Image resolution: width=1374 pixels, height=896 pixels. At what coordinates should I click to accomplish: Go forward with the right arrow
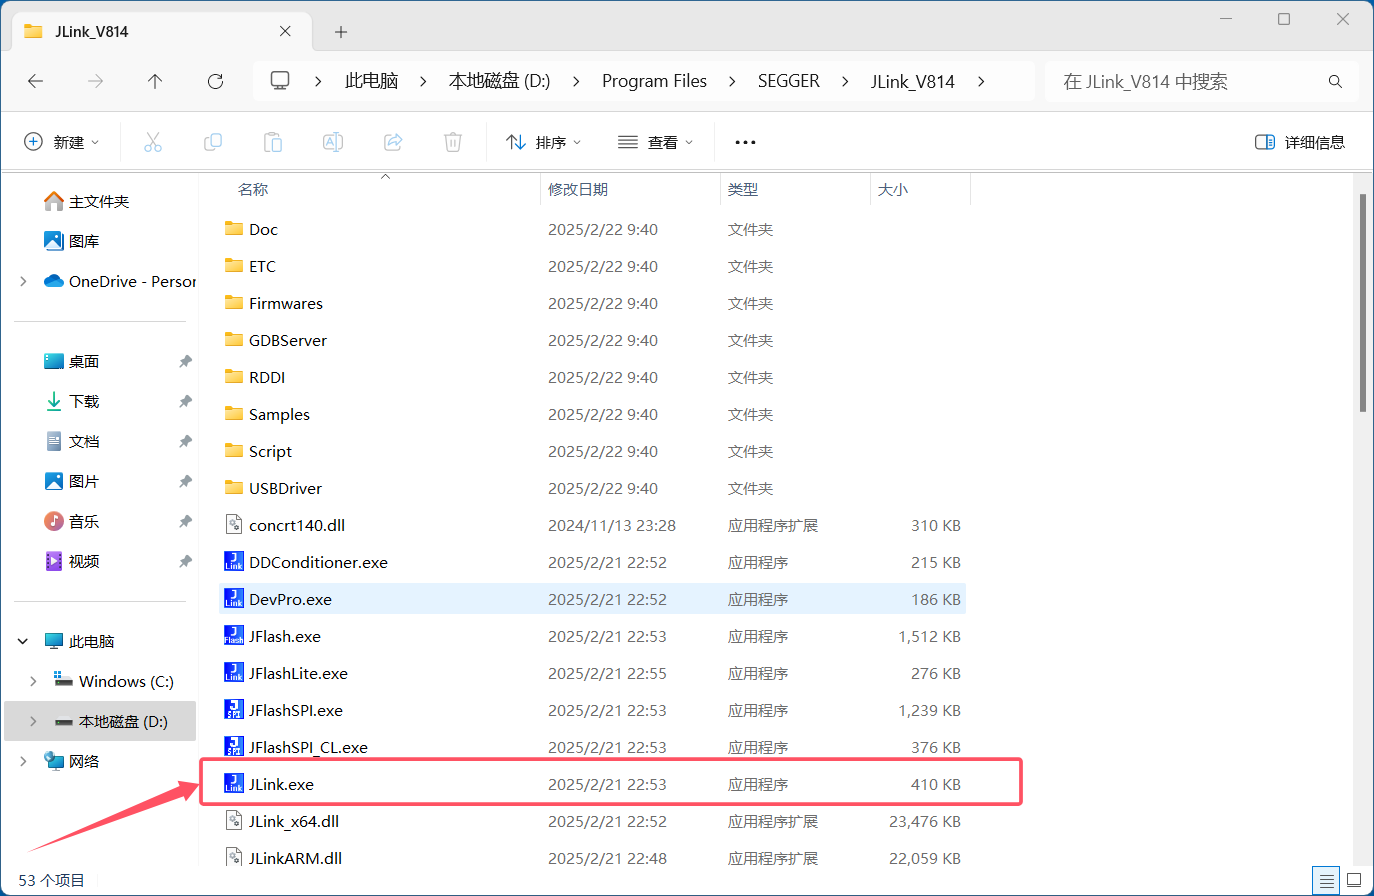coord(96,81)
